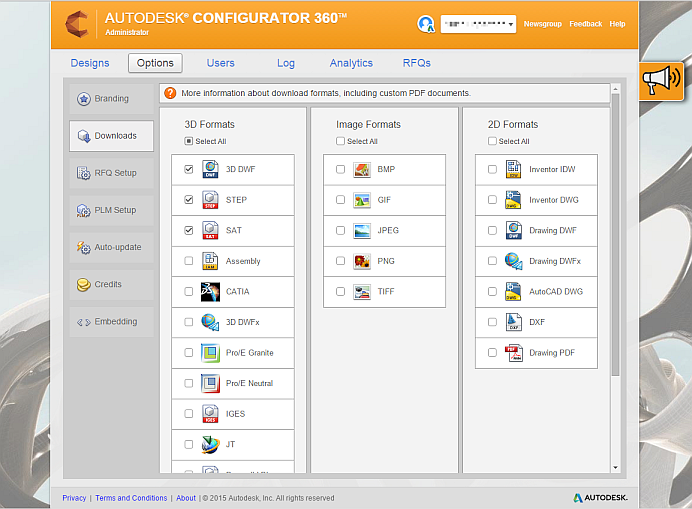Viewport: 692px width, 509px height.
Task: Select Downloads in the sidebar
Action: 111,136
